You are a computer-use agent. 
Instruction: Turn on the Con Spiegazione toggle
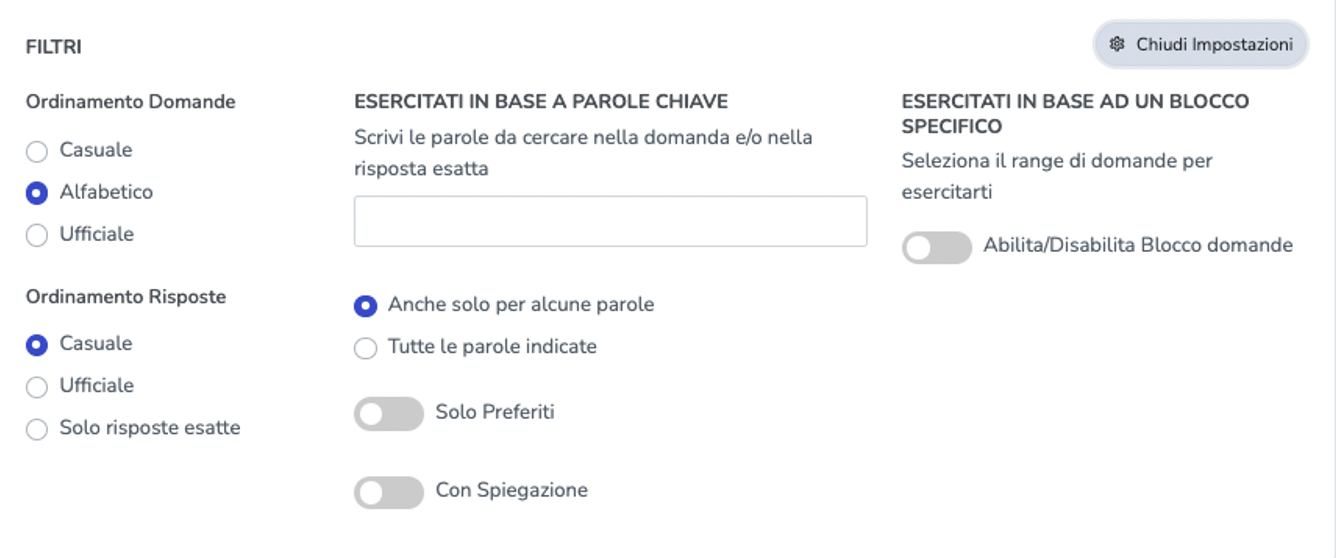[389, 492]
